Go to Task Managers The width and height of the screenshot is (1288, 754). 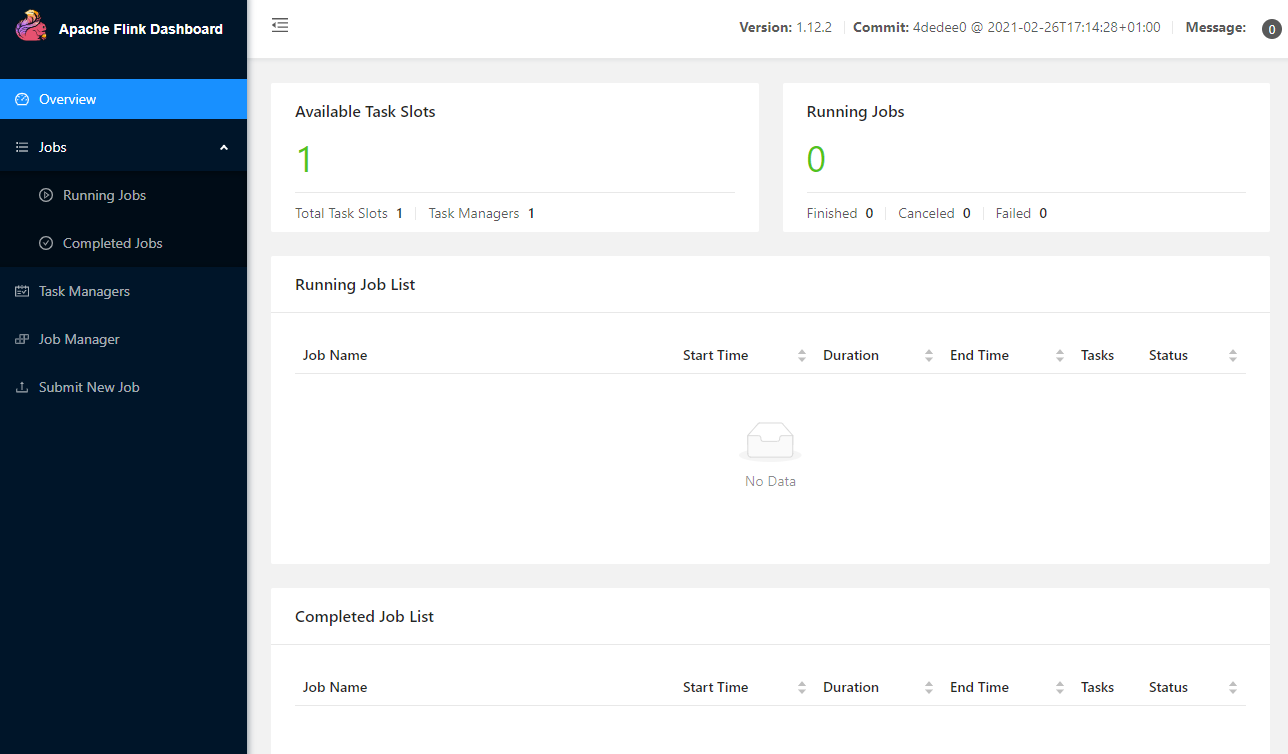[x=123, y=291]
